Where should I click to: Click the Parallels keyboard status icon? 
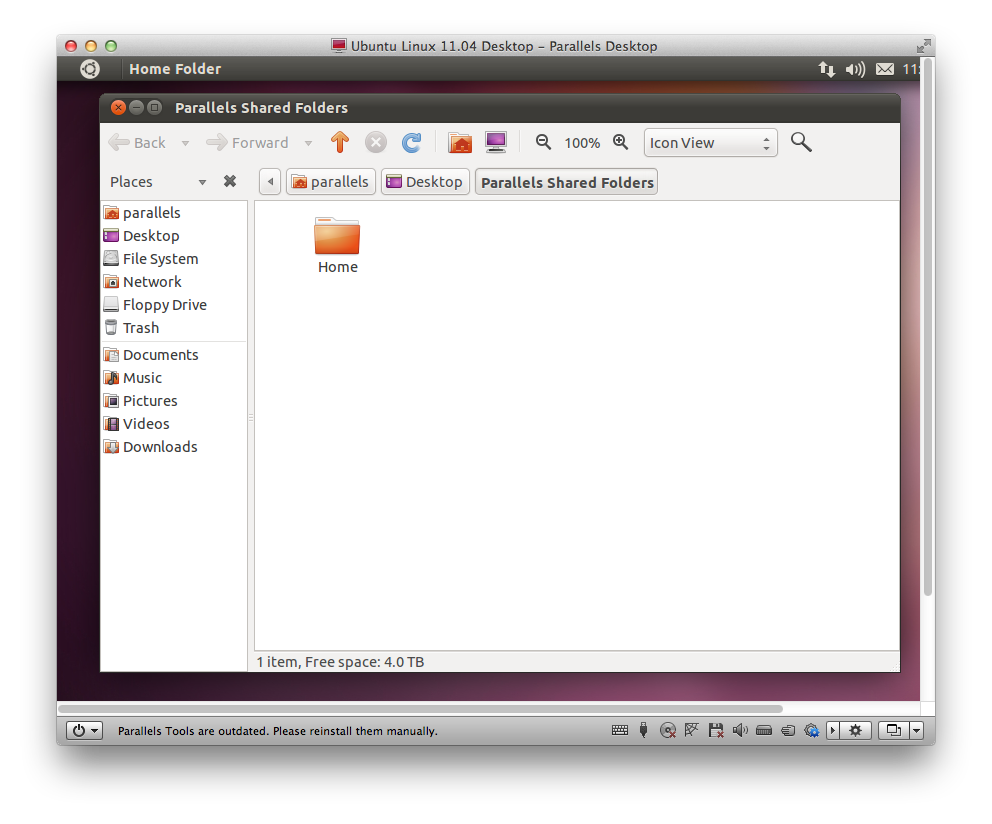coord(620,730)
